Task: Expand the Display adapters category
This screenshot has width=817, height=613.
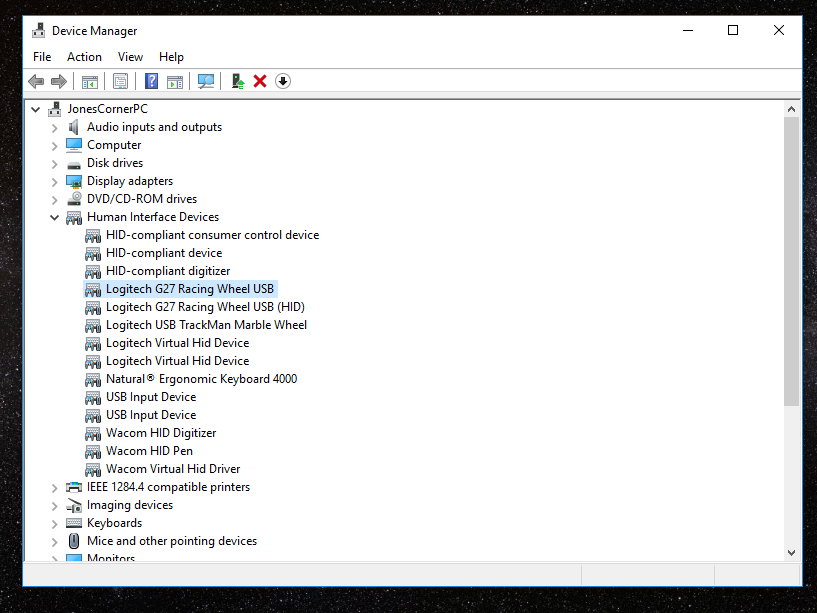Action: (x=54, y=182)
